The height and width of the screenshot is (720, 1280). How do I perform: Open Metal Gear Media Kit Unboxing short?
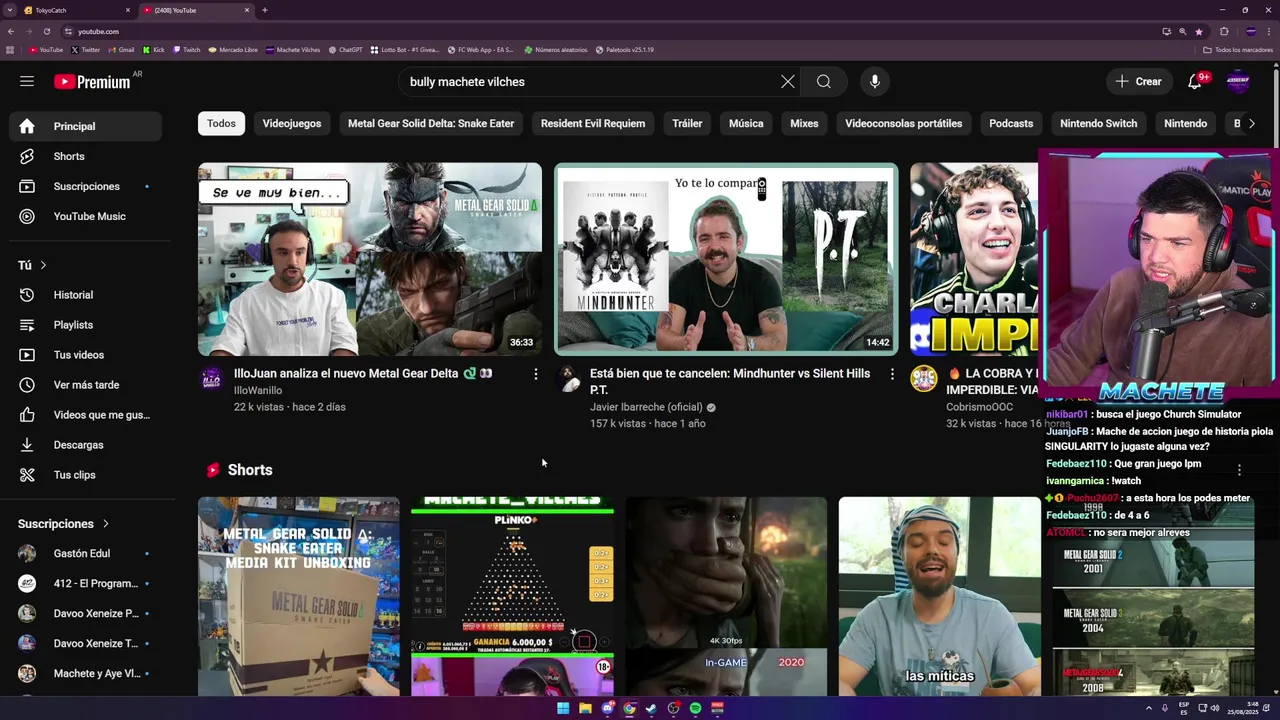pyautogui.click(x=298, y=596)
